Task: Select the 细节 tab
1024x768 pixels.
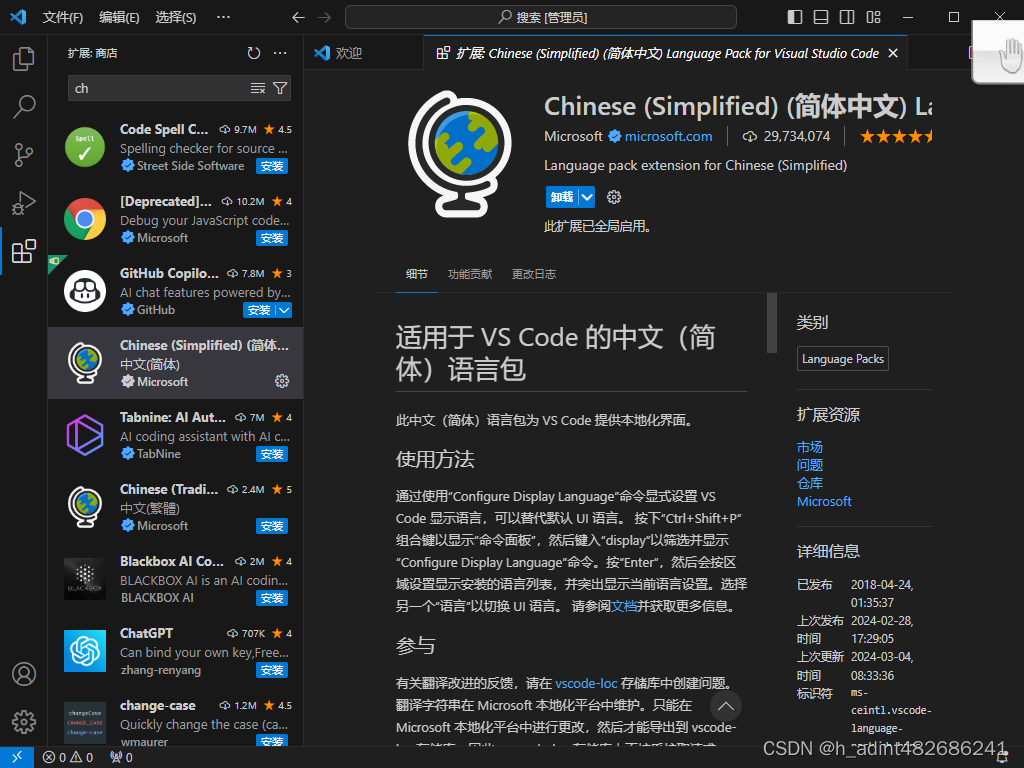Action: click(417, 274)
